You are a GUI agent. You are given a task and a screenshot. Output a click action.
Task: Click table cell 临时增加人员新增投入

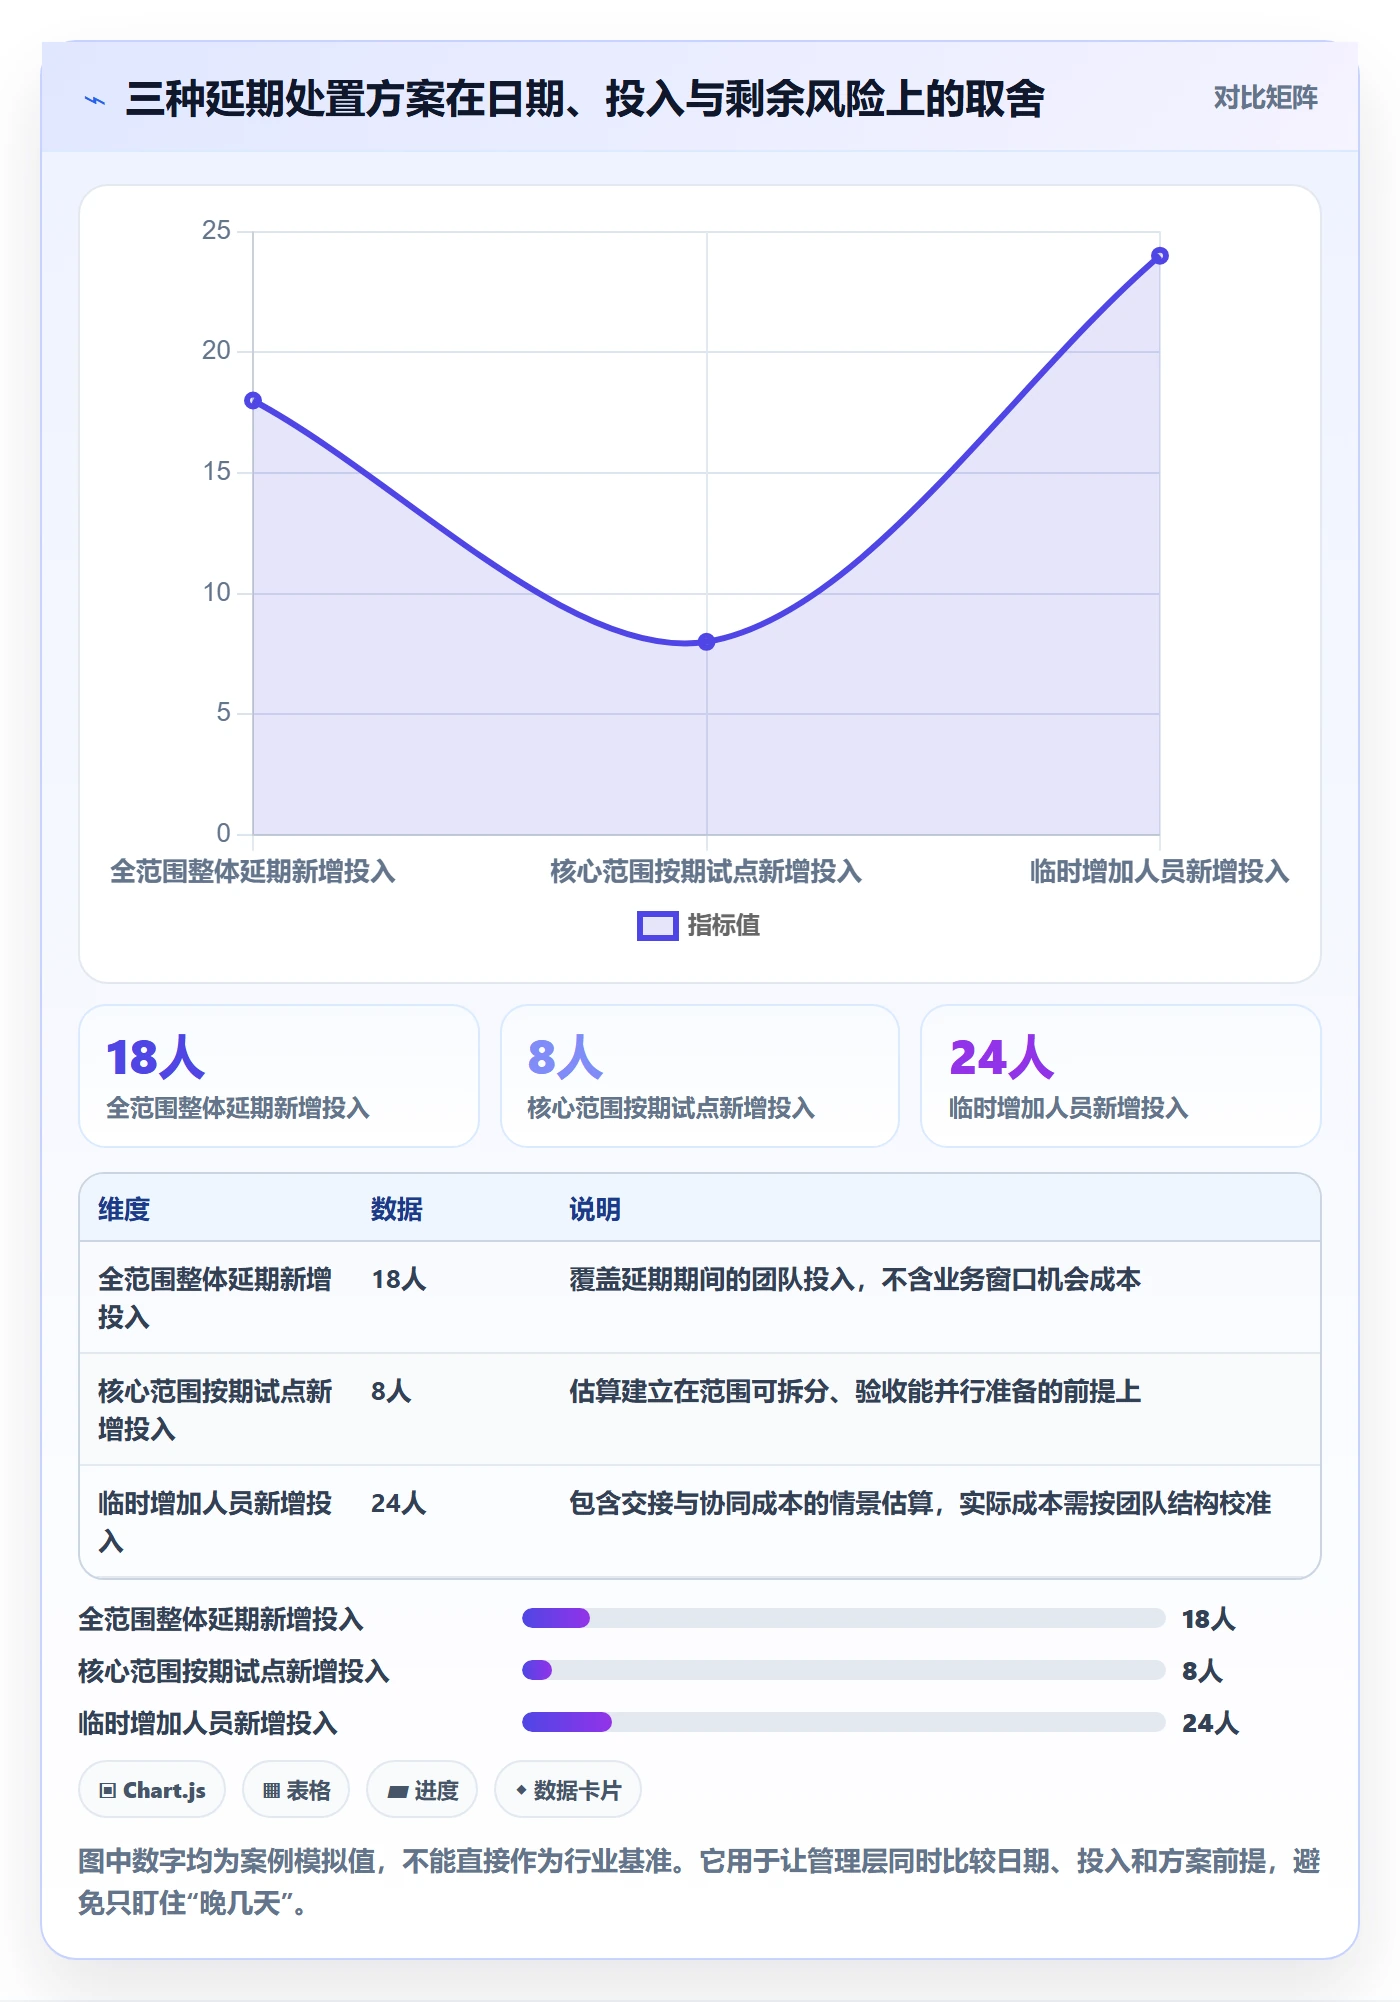215,1522
